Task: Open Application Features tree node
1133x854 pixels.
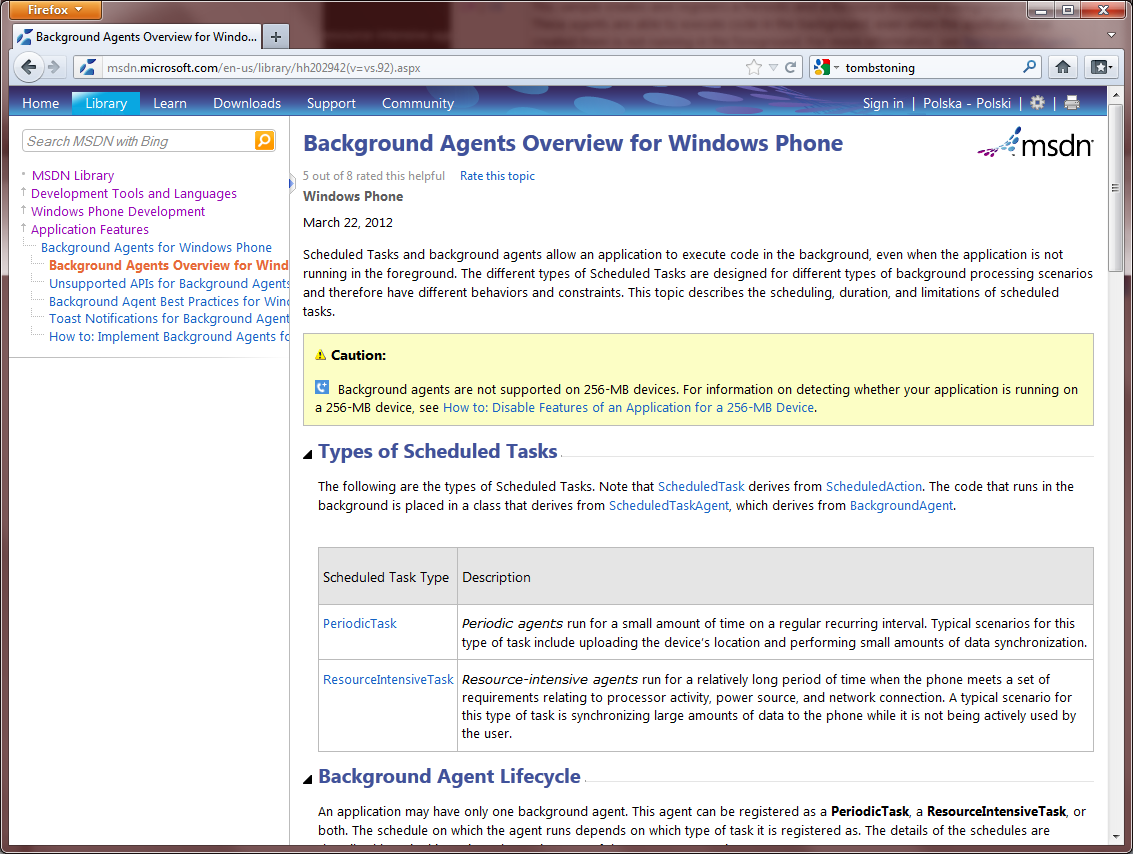Action: [90, 229]
